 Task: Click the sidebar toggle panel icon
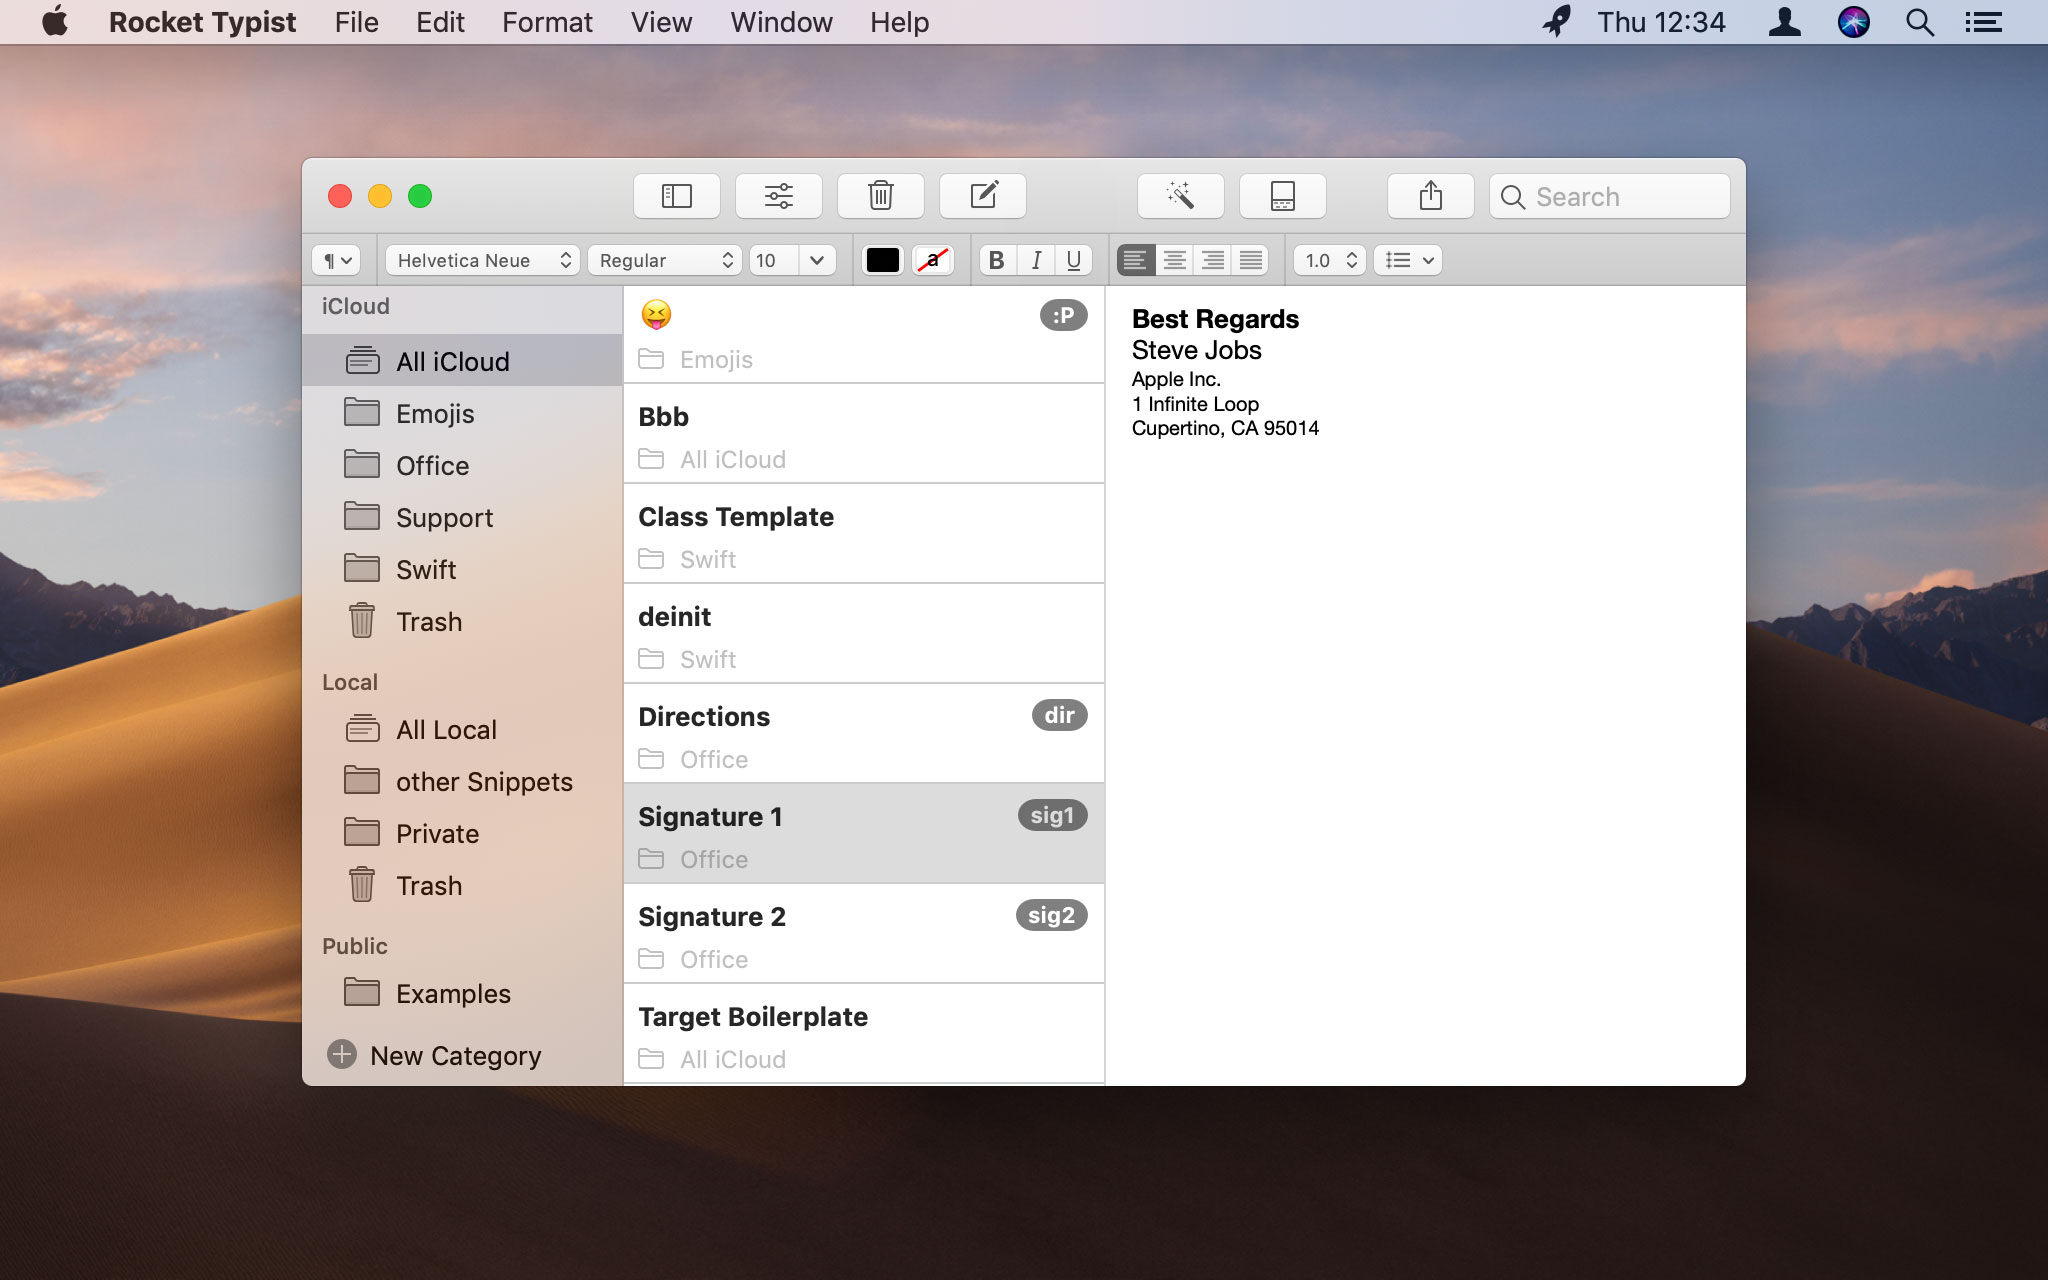pyautogui.click(x=677, y=195)
